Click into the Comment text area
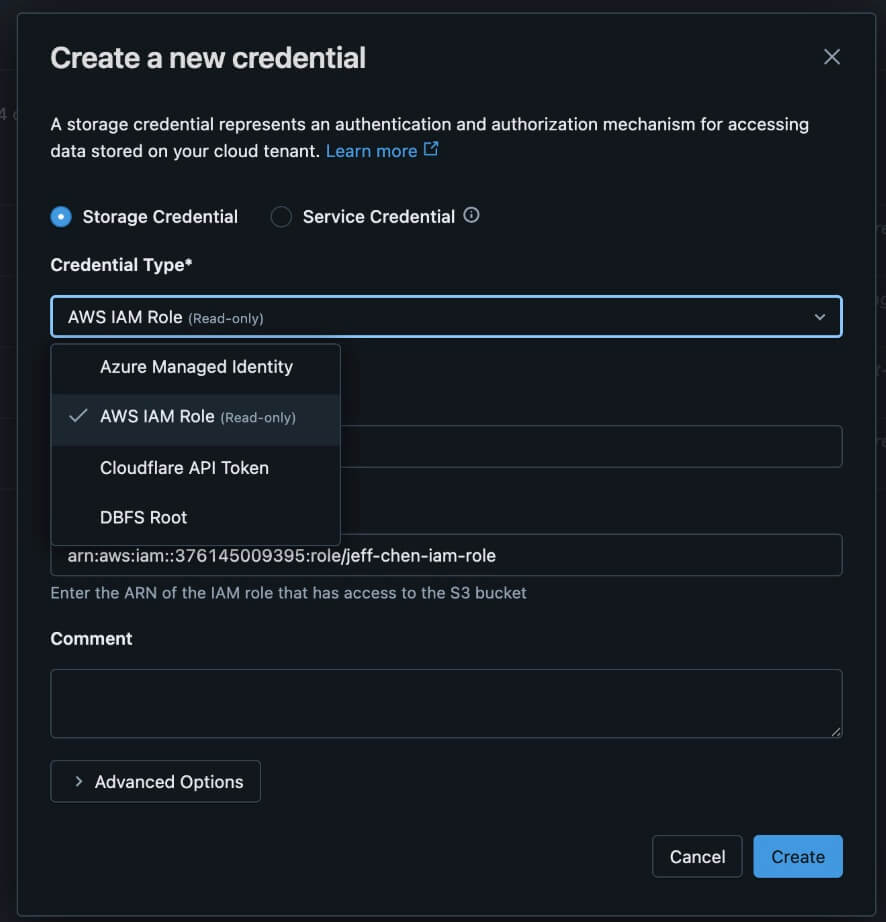 [445, 703]
